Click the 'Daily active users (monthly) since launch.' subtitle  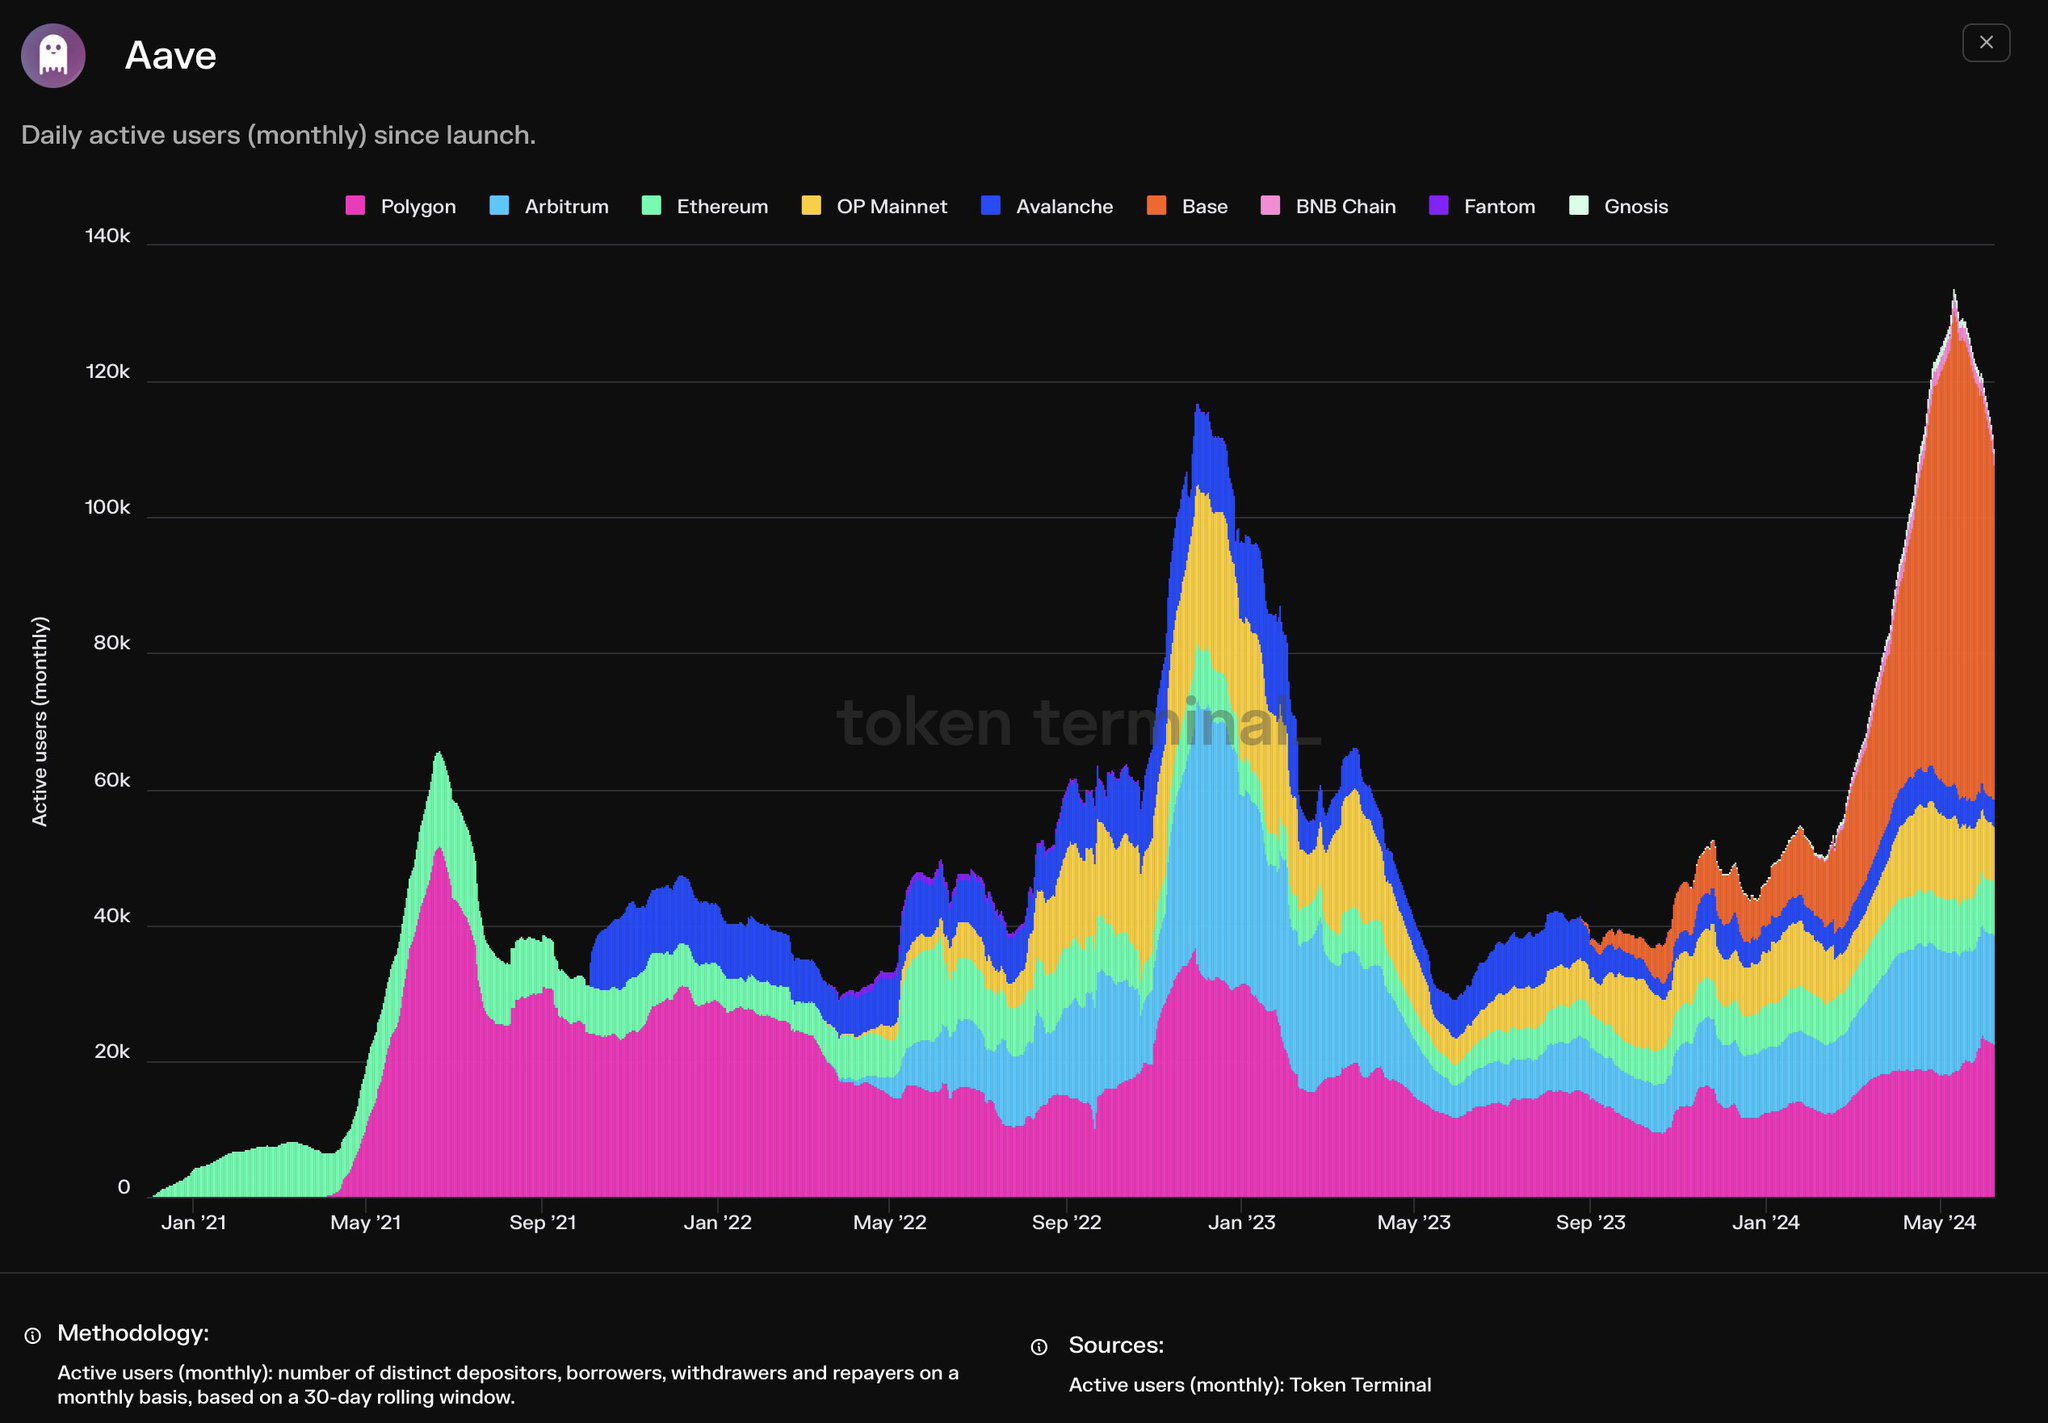point(278,135)
